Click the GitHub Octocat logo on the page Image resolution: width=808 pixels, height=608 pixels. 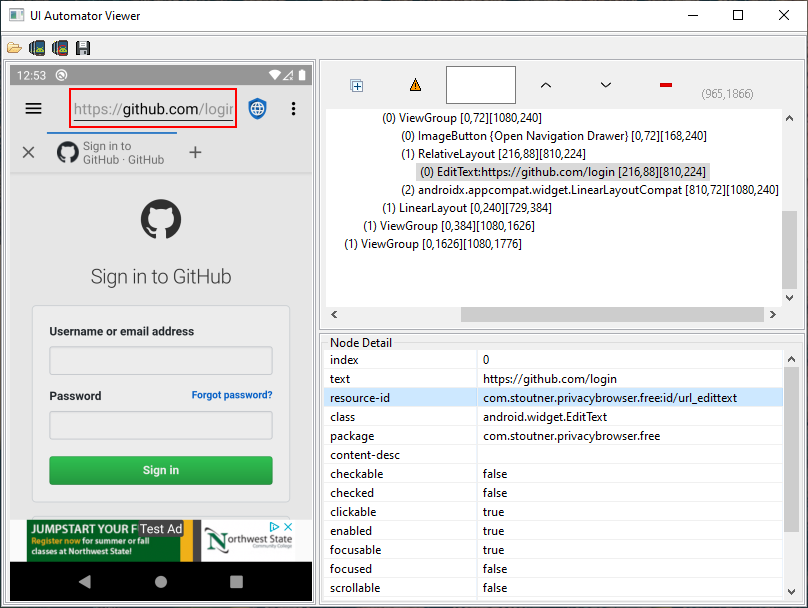point(161,219)
